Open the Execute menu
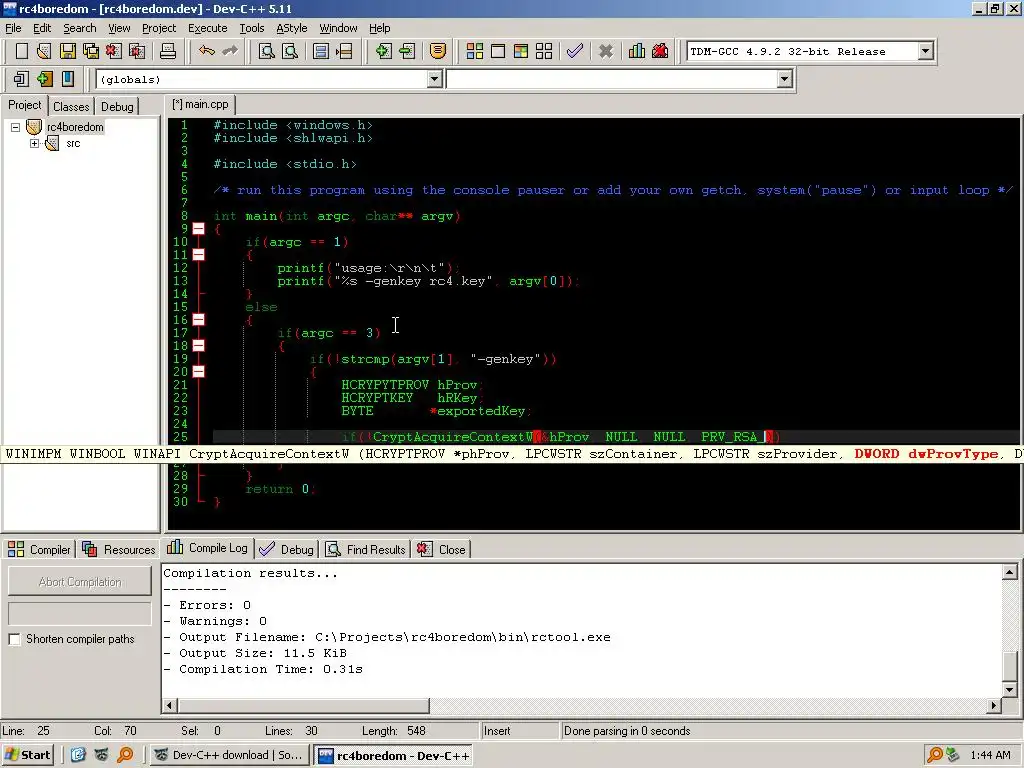Screen dimensions: 1024x768 pyautogui.click(x=208, y=28)
